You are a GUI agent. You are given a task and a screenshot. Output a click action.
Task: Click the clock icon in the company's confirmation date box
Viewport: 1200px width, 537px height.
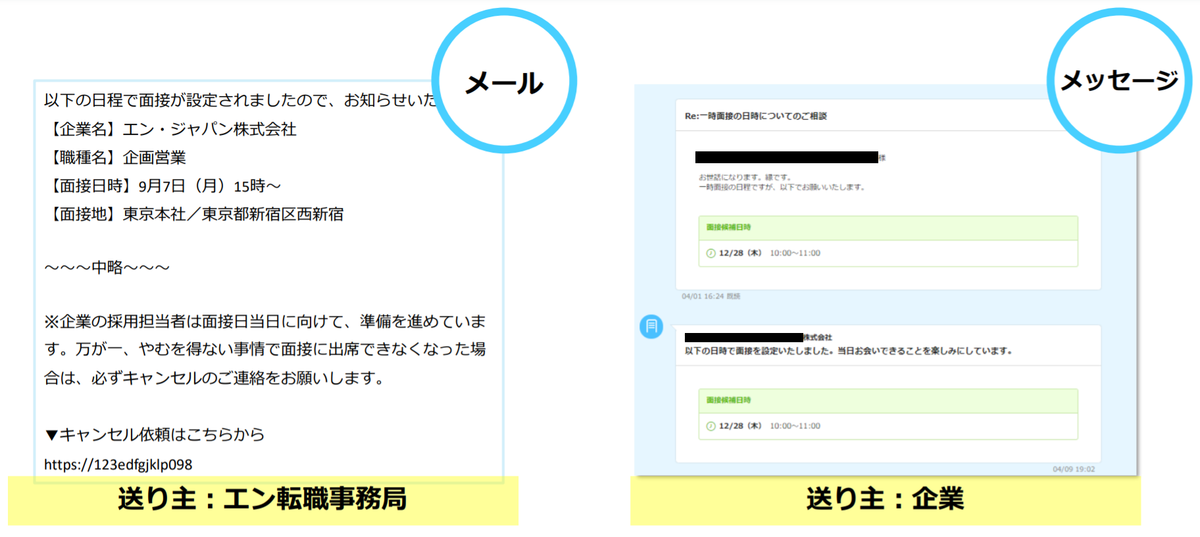click(712, 426)
